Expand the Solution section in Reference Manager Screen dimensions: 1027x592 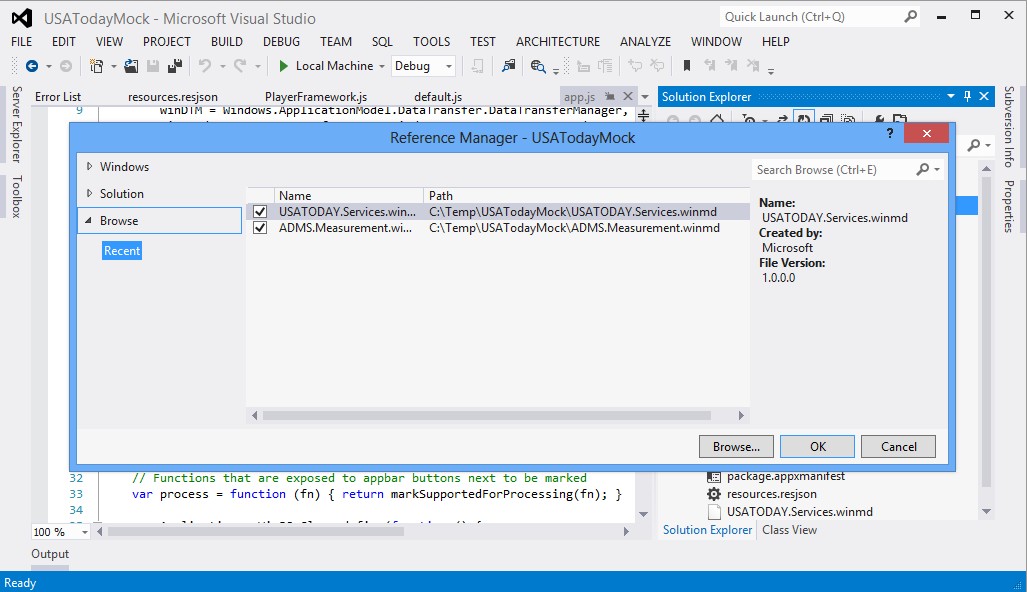tap(92, 193)
